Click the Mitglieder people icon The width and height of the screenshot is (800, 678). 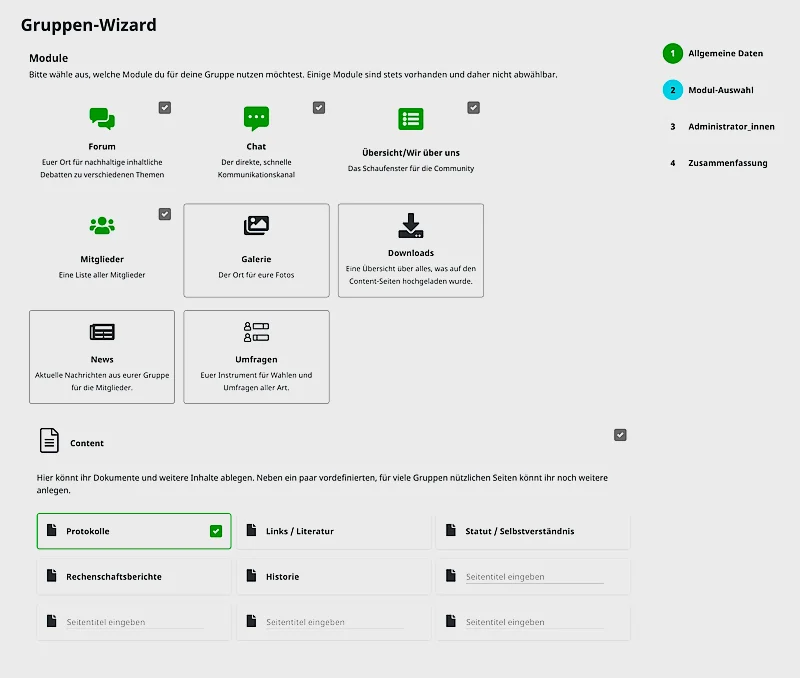(x=102, y=226)
